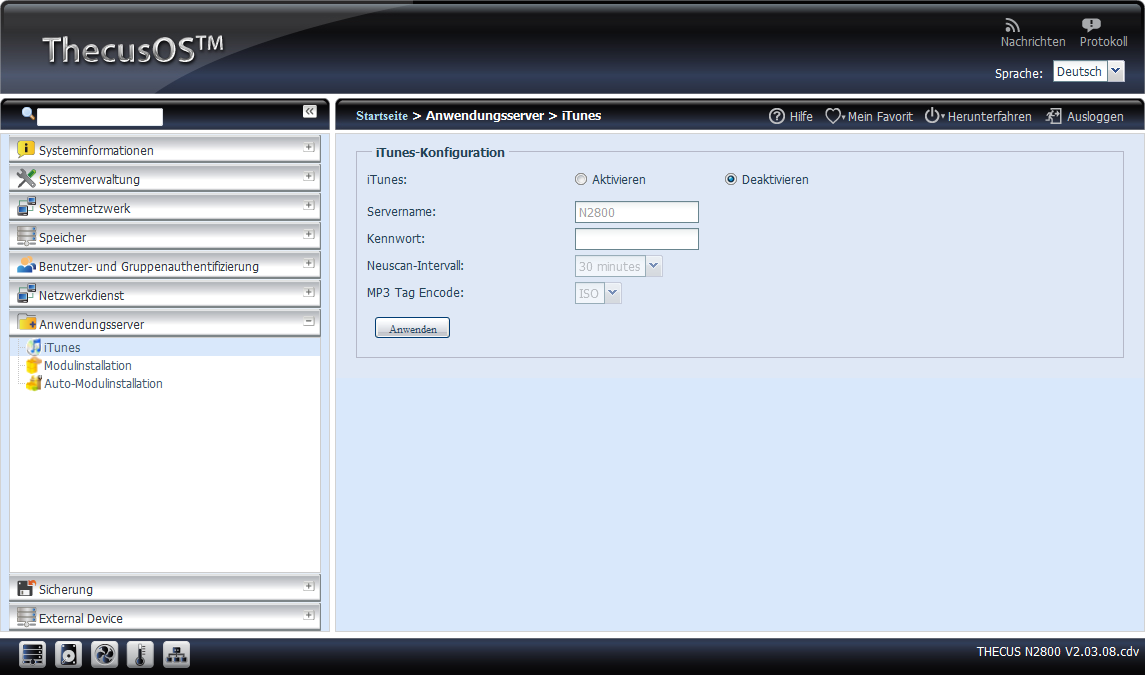Open the Sprache language dropdown
The height and width of the screenshot is (675, 1145).
click(x=1116, y=71)
